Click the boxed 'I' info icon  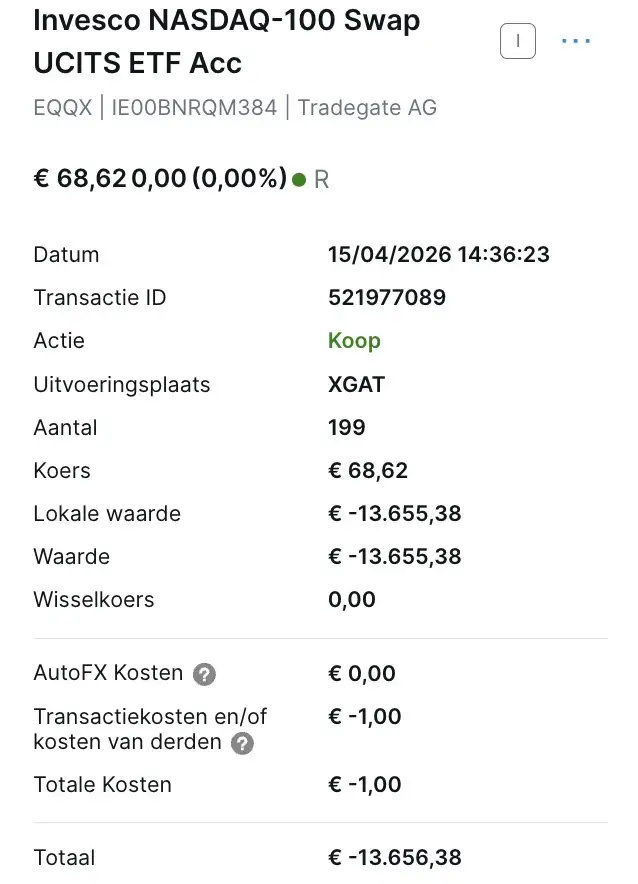point(517,41)
